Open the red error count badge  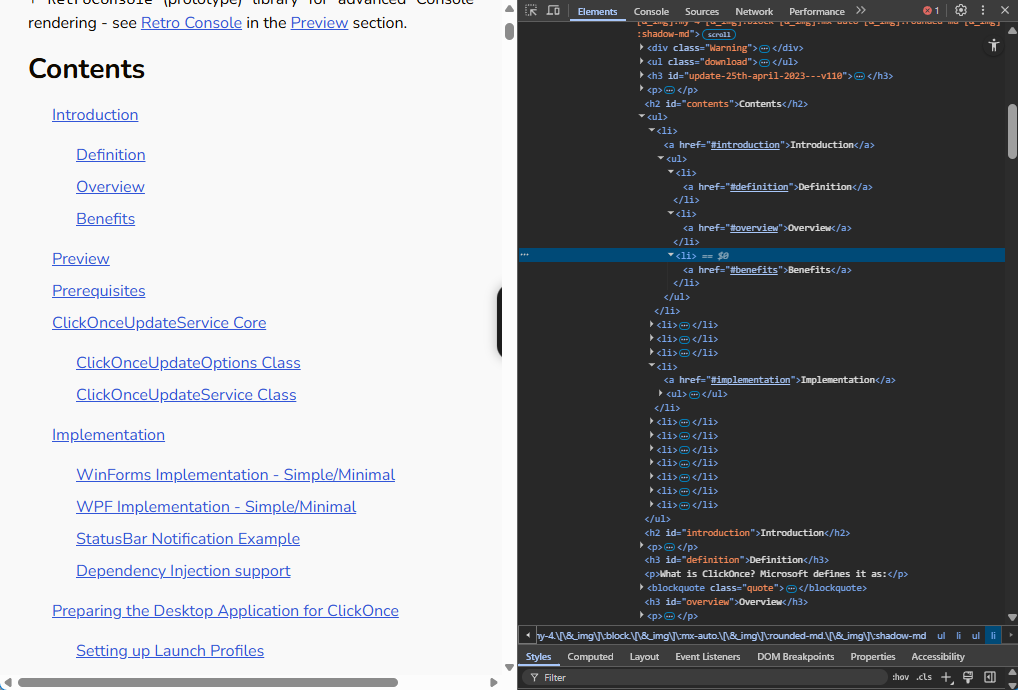(x=931, y=10)
